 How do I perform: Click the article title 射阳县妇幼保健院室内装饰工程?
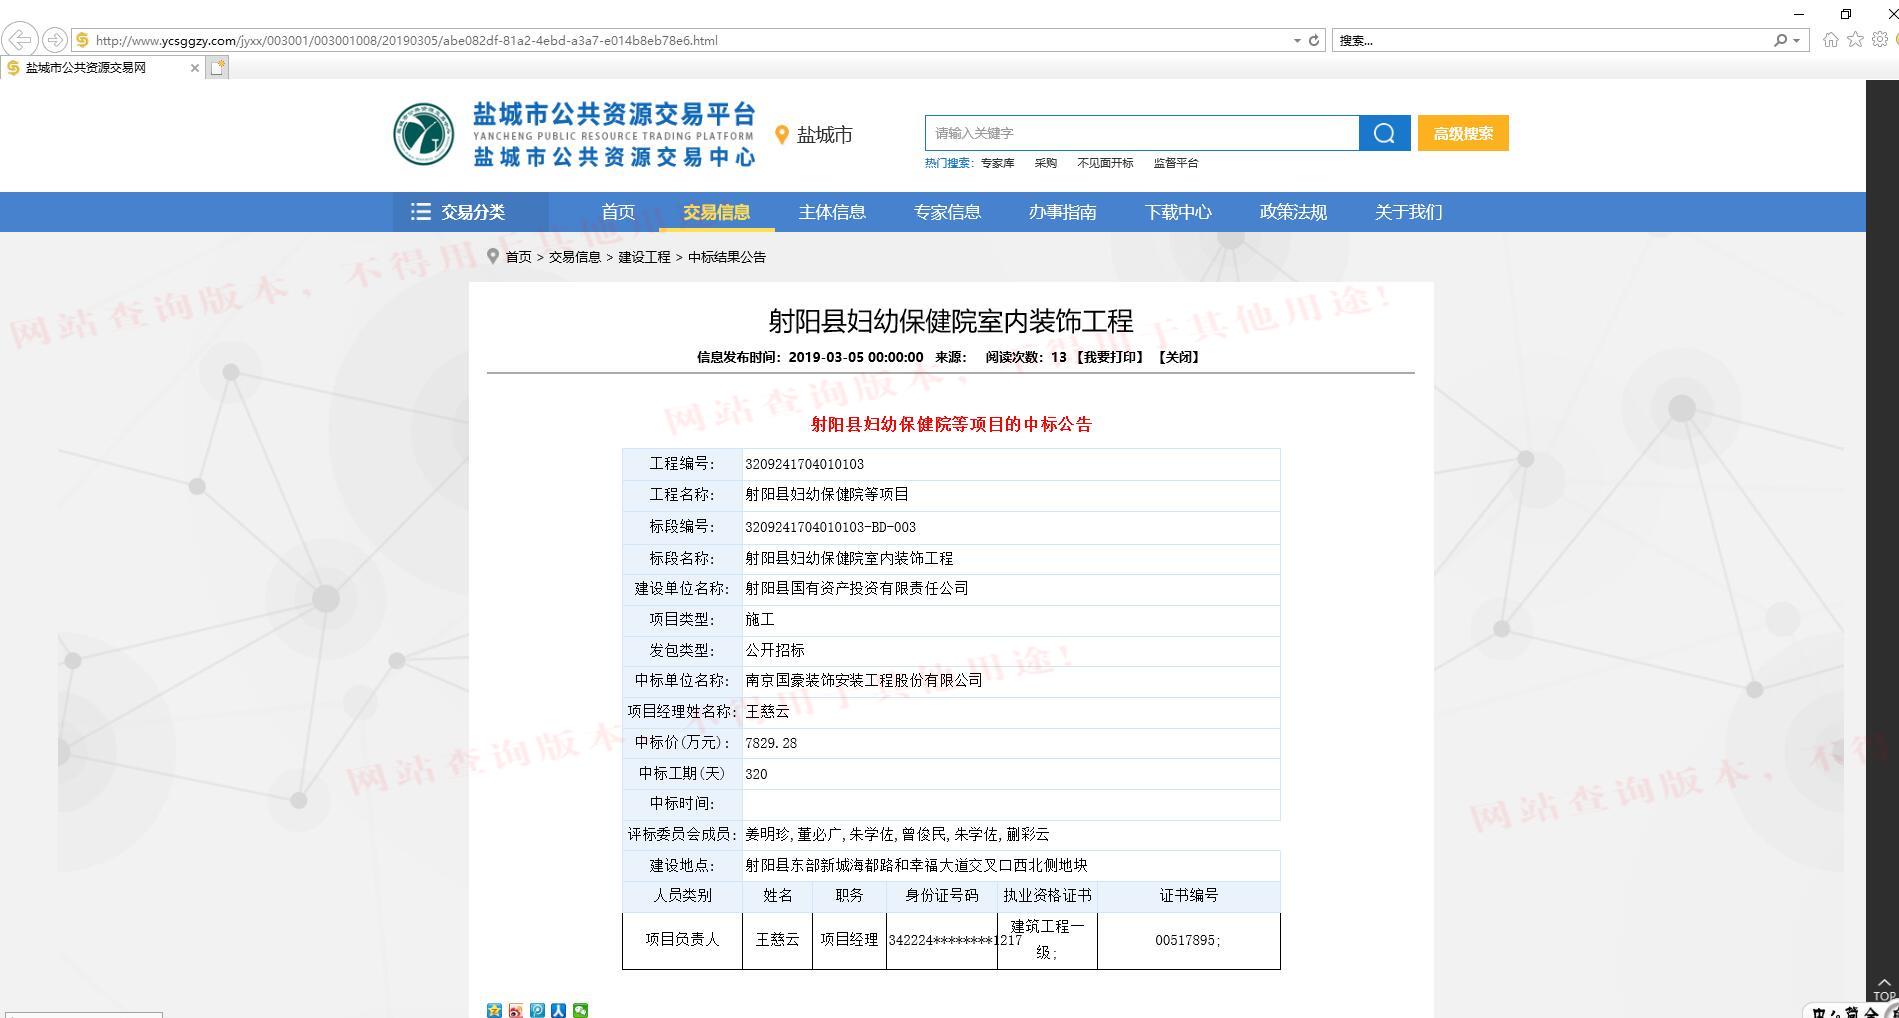point(951,321)
